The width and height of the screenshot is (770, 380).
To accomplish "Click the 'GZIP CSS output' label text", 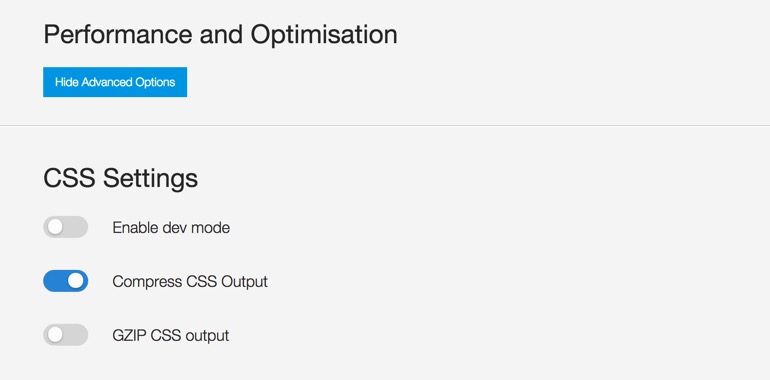I will pos(170,336).
